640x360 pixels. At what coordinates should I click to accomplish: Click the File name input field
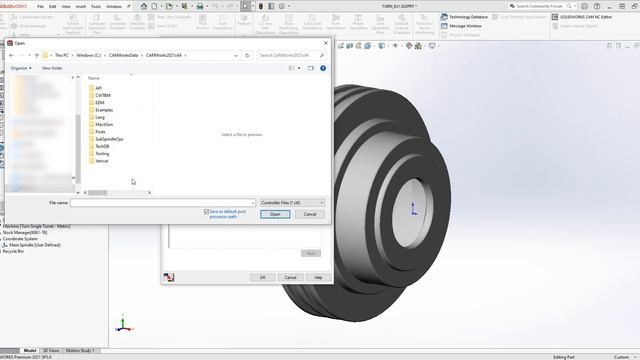click(162, 203)
